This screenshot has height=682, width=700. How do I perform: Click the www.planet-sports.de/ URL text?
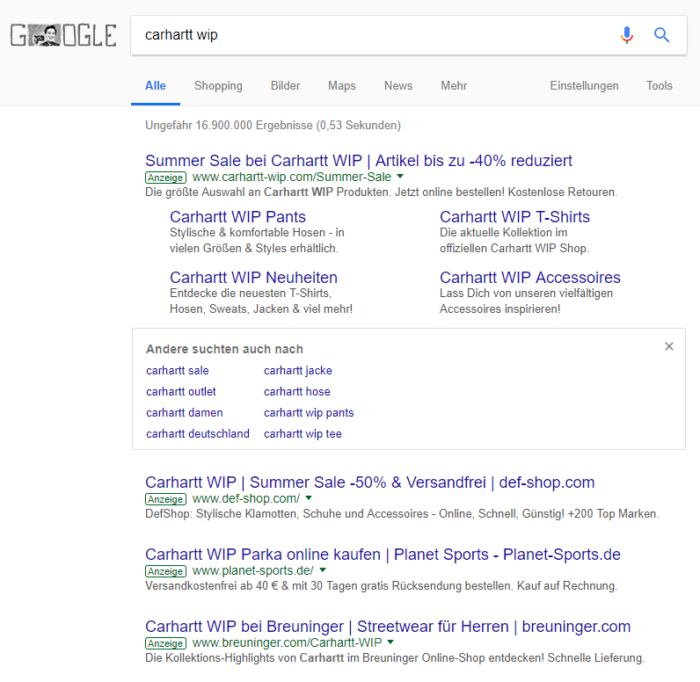(253, 570)
